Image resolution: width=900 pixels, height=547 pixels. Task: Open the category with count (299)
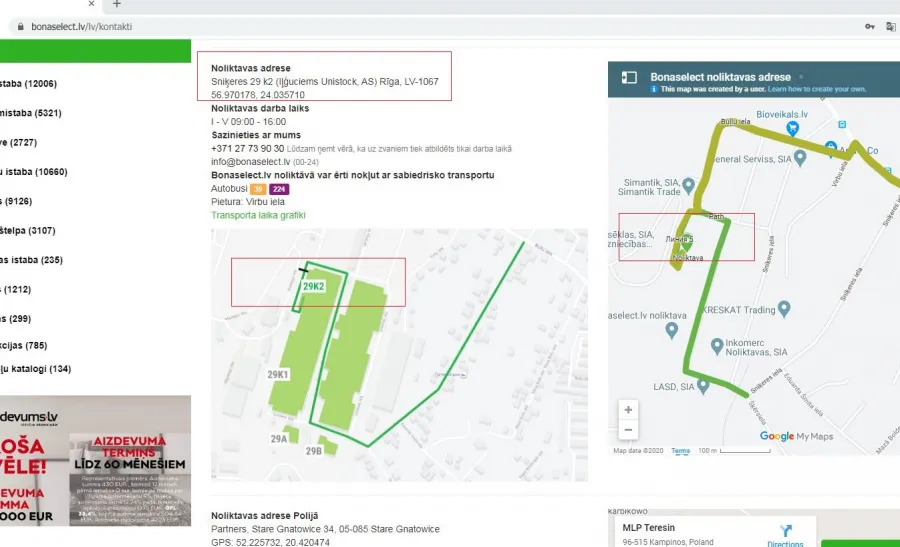pos(15,319)
